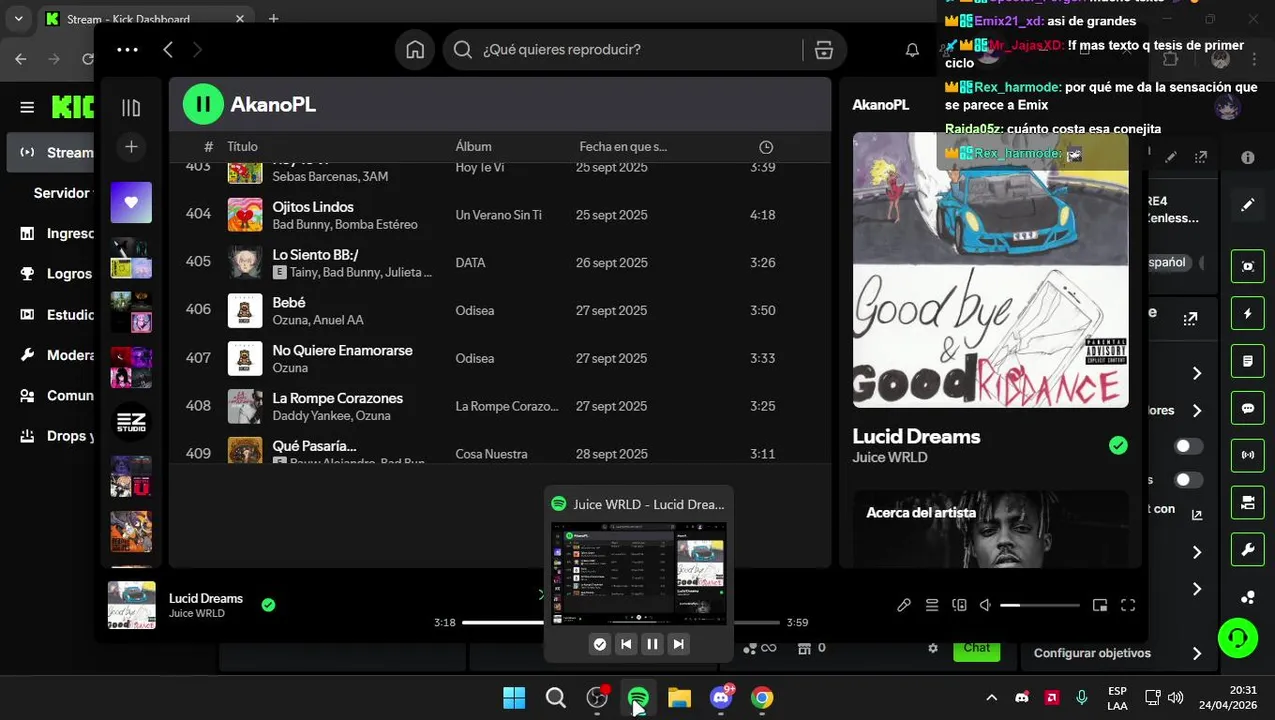Click Kick wrench tools rail icon
The width and height of the screenshot is (1275, 720).
[x=1248, y=550]
